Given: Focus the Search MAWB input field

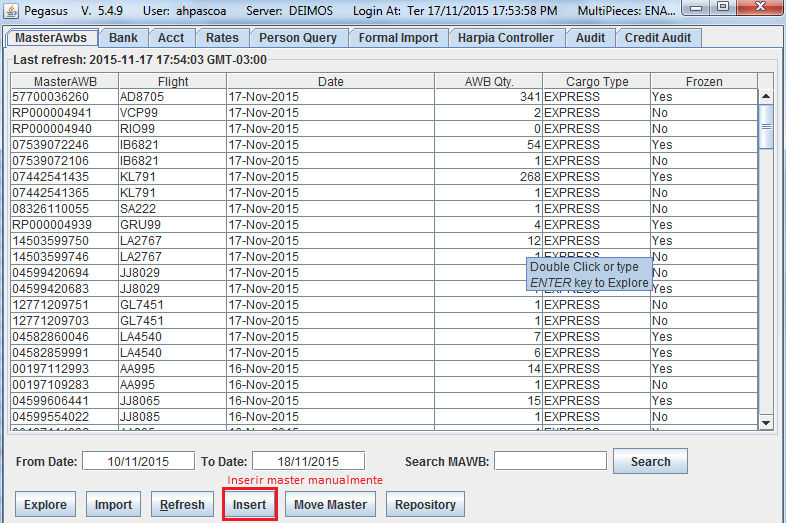Looking at the screenshot, I should coord(550,461).
